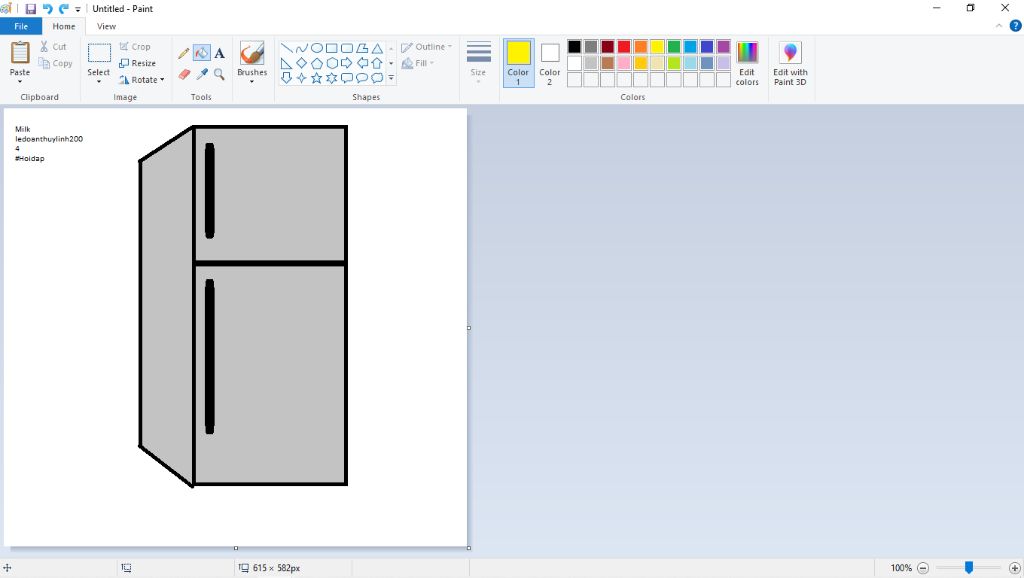Choose the Six-point star shape
This screenshot has width=1024, height=578.
[332, 78]
